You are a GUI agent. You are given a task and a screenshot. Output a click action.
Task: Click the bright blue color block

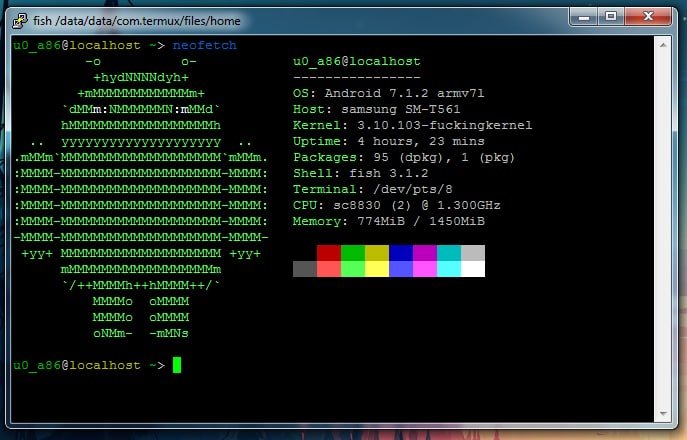click(401, 269)
